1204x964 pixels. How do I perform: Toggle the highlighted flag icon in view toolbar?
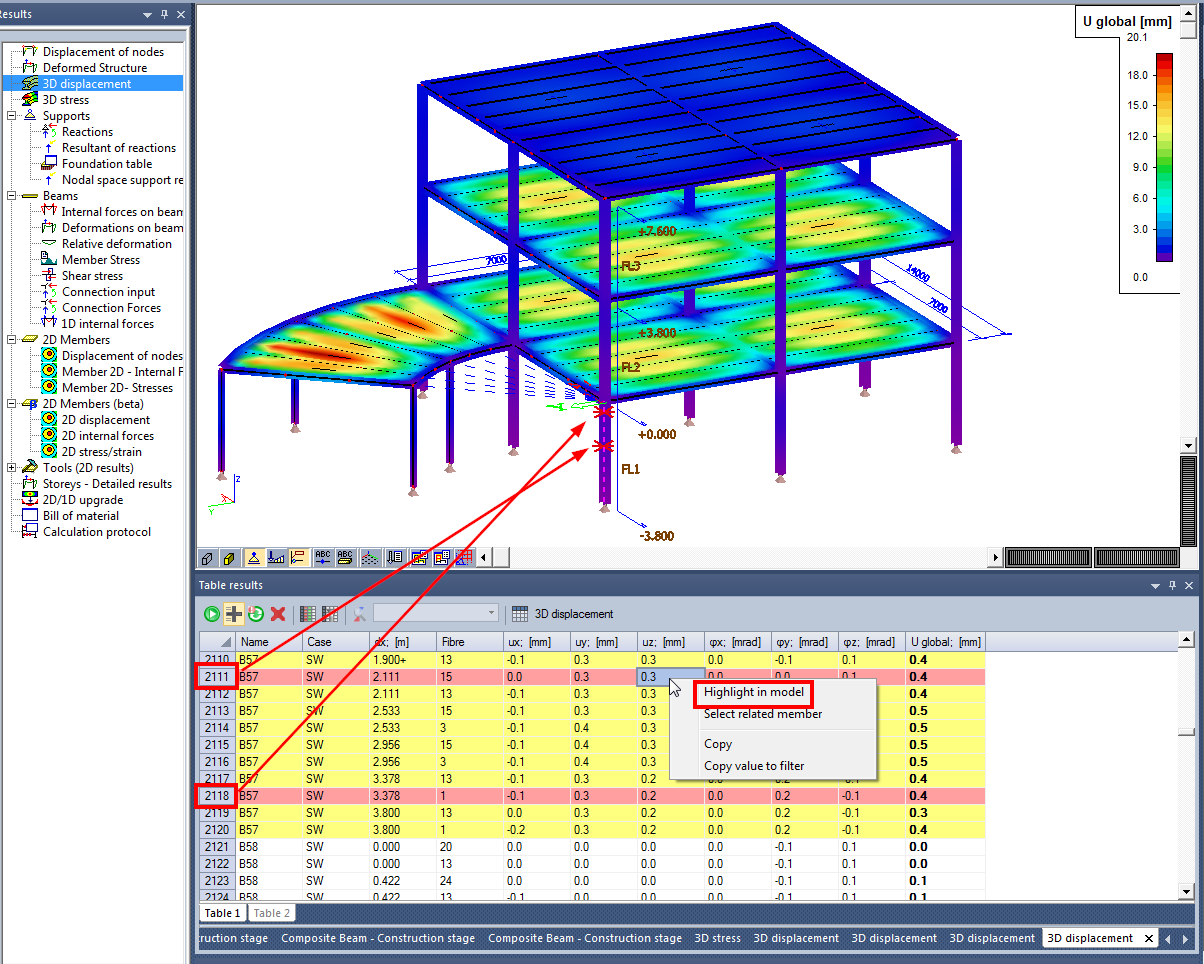coord(298,557)
